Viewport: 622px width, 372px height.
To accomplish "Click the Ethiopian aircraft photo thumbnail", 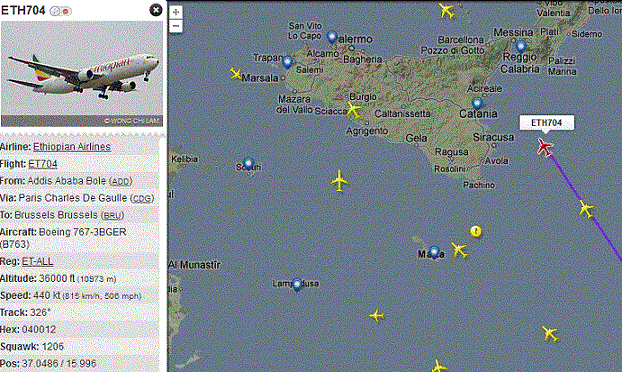I will pos(82,74).
